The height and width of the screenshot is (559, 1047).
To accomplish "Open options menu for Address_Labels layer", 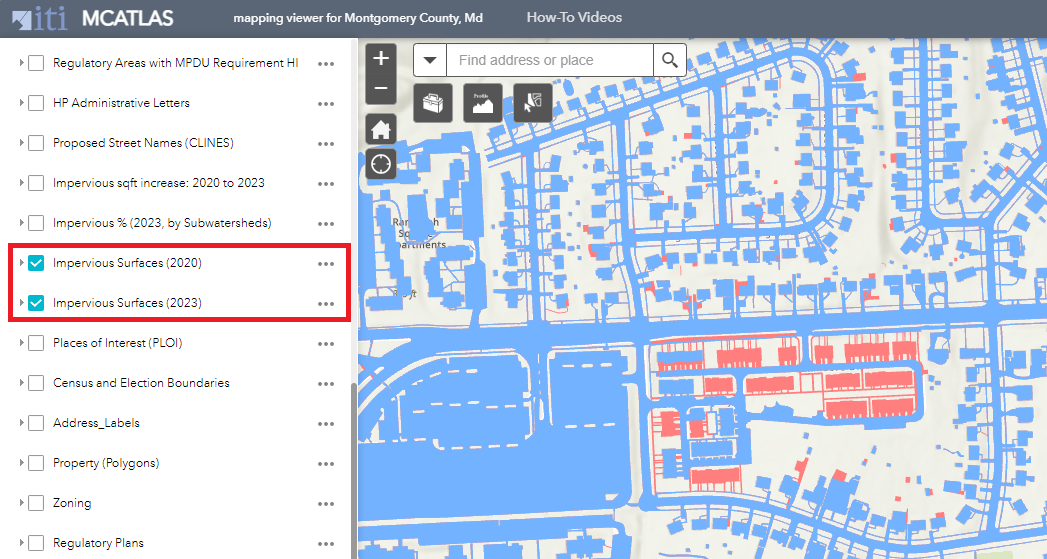I will point(325,423).
